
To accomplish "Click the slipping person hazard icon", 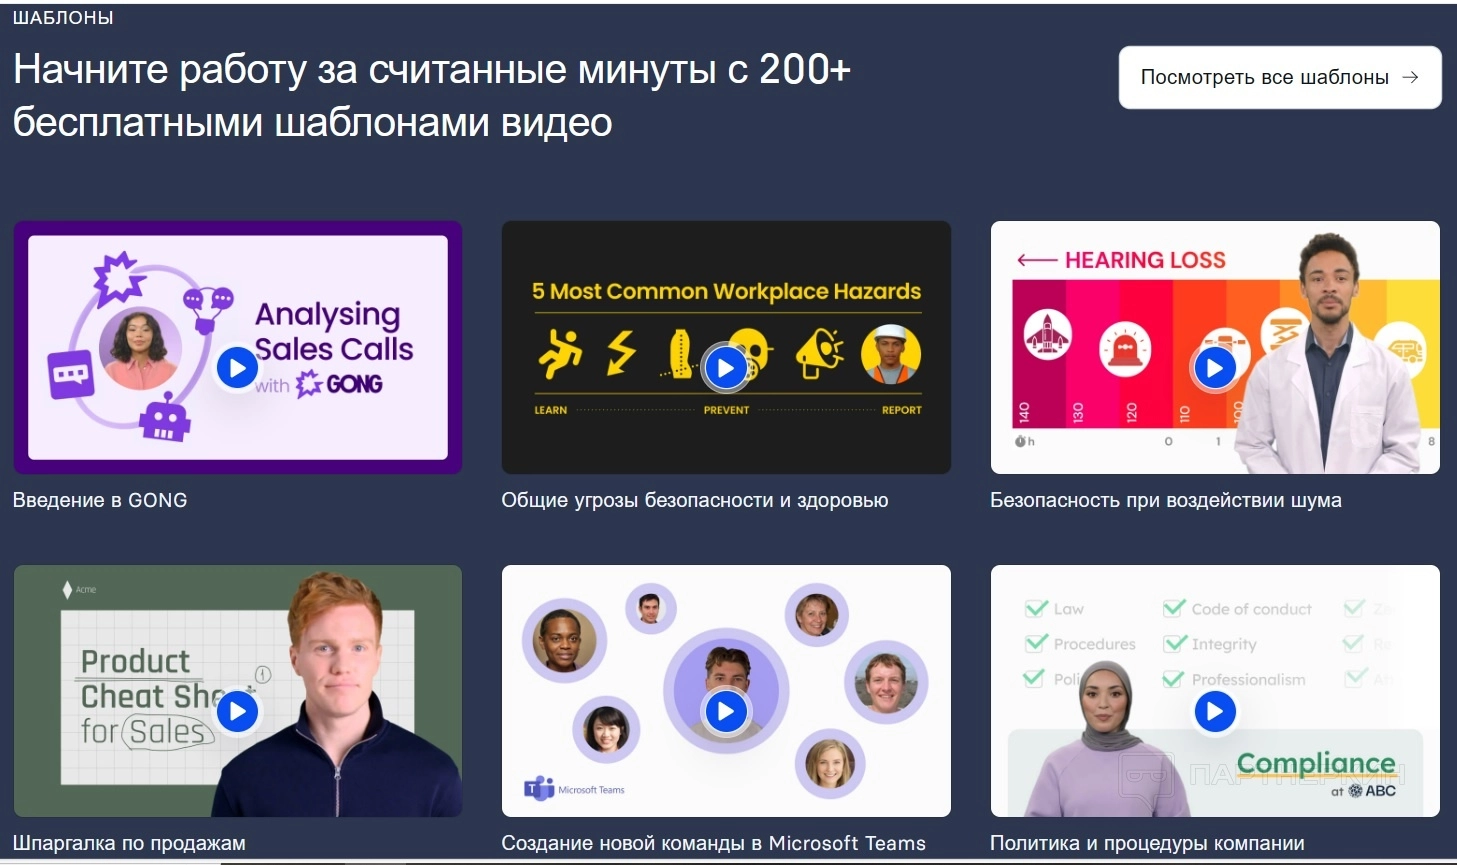I will tap(560, 353).
